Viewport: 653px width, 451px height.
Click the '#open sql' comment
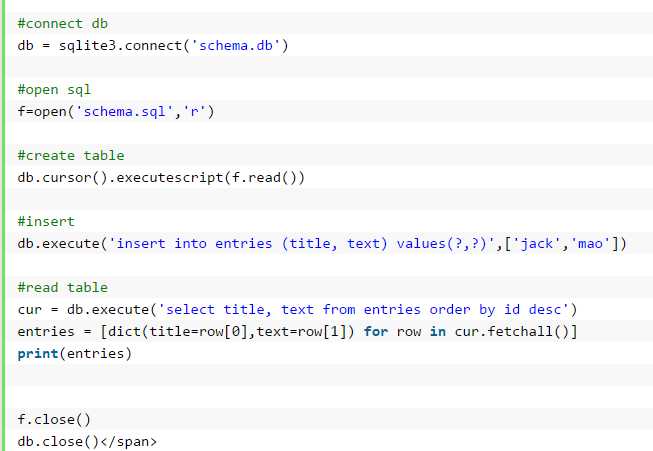pos(54,90)
